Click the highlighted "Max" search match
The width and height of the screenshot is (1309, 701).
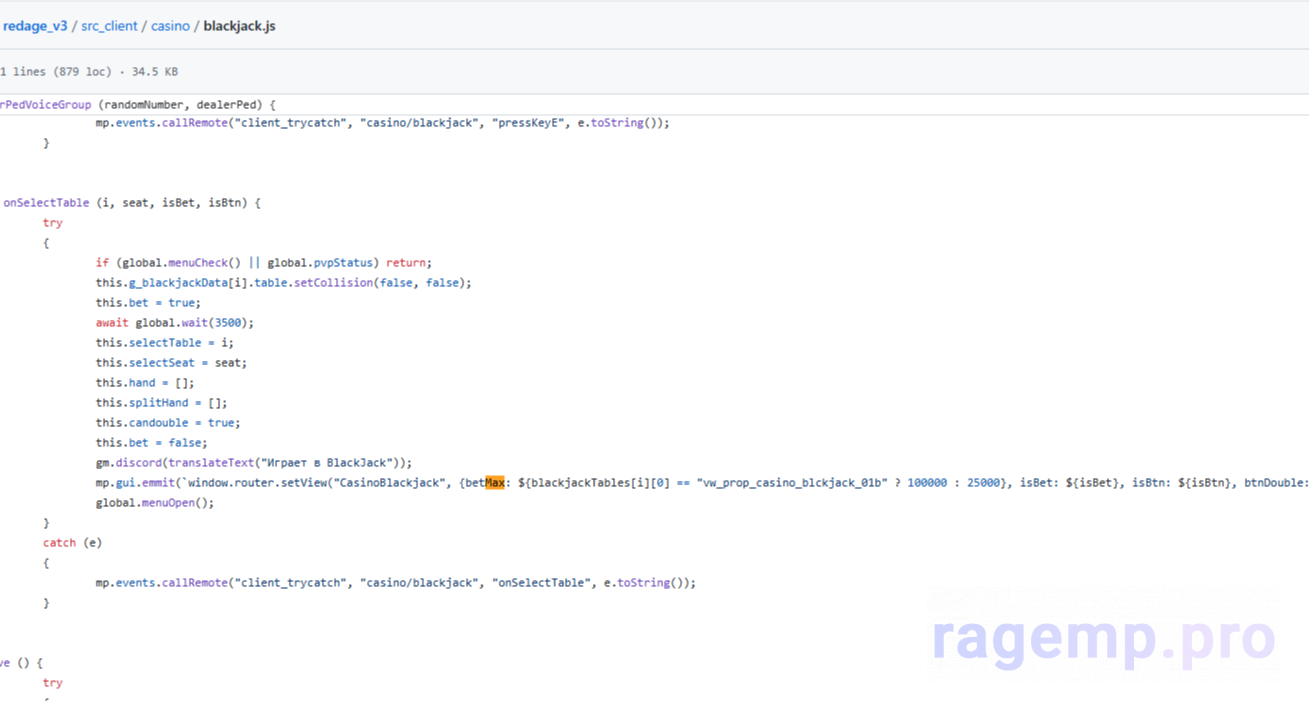tap(494, 483)
